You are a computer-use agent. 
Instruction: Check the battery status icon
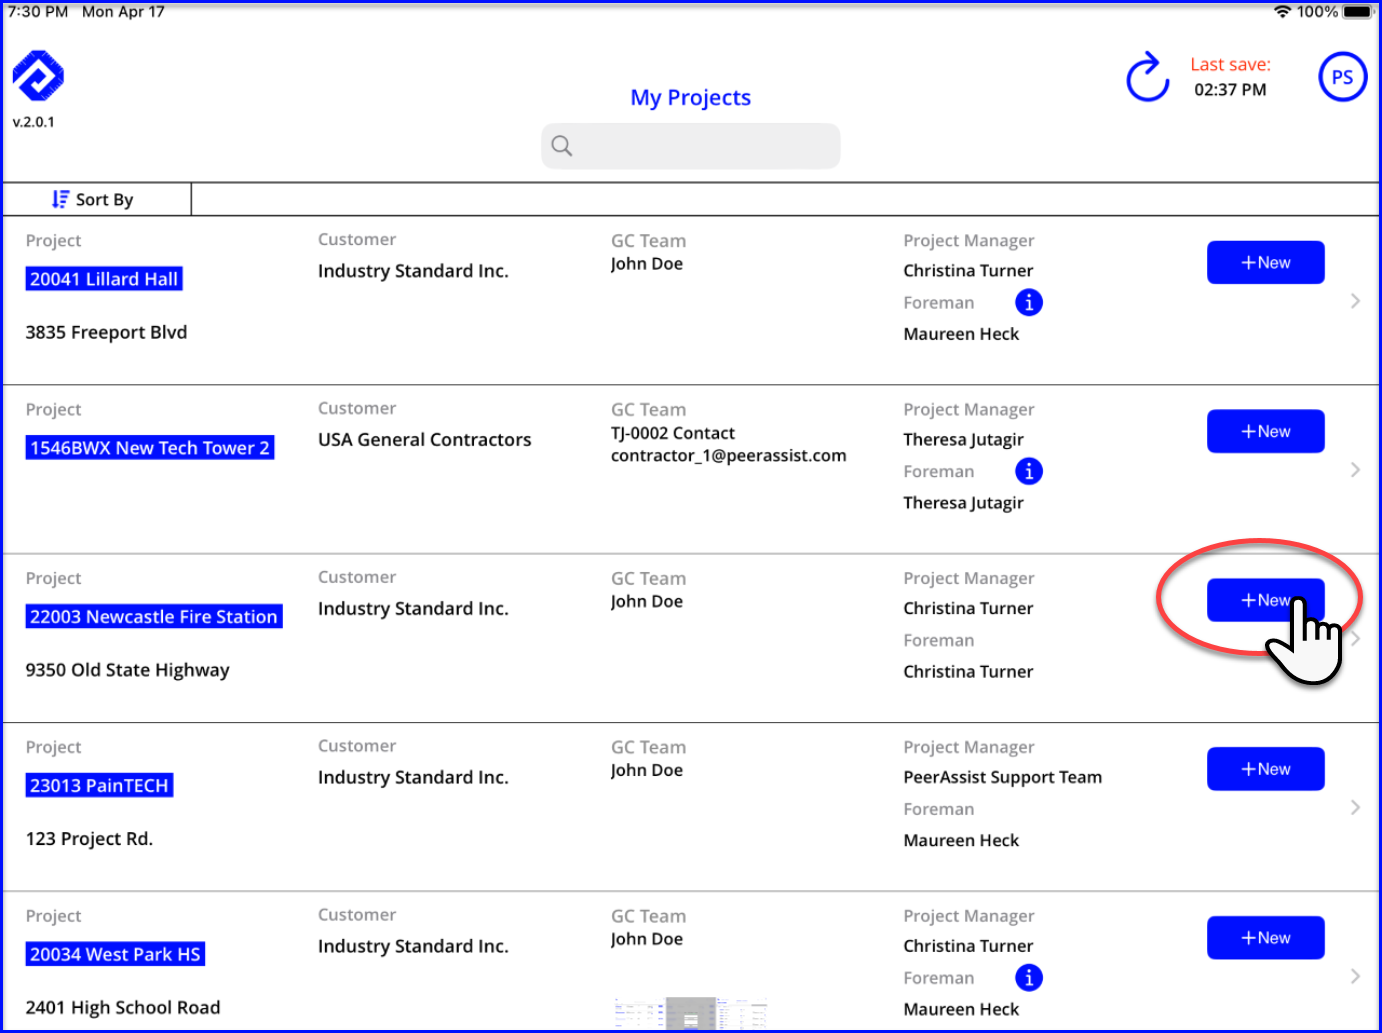pos(1358,12)
